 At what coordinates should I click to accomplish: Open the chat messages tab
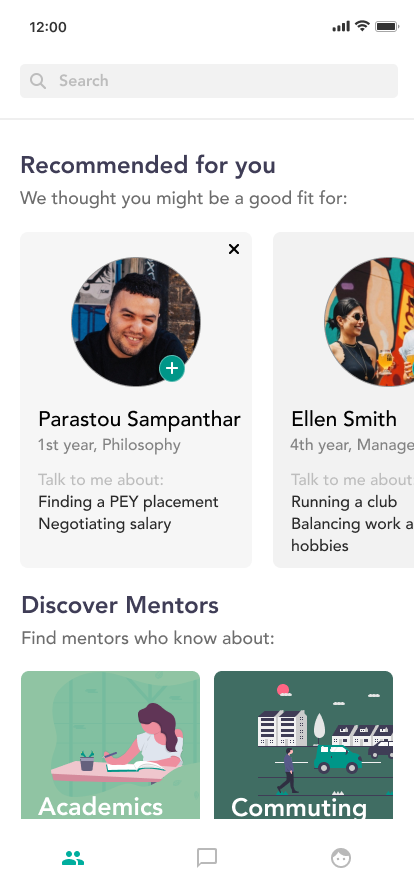coord(206,858)
